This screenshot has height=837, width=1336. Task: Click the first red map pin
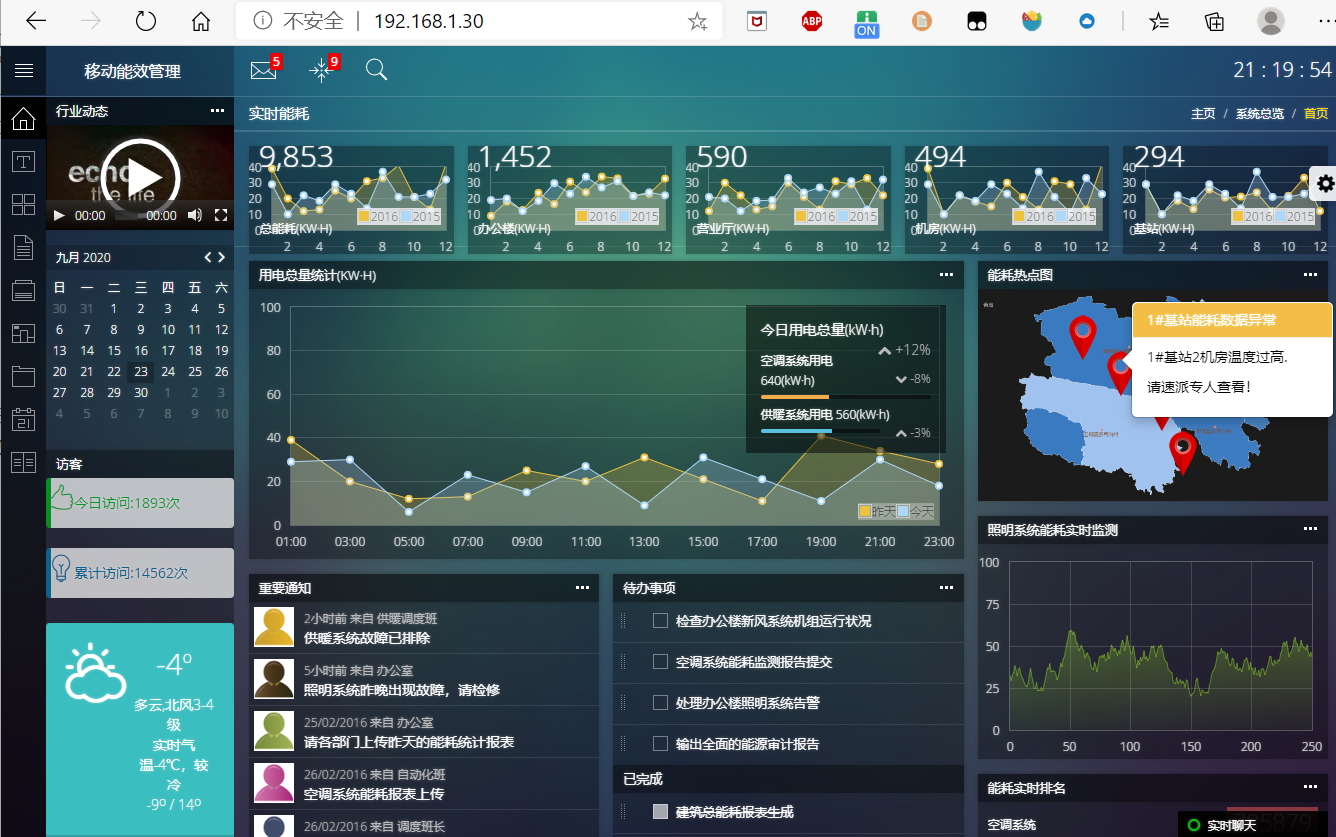click(x=1082, y=337)
